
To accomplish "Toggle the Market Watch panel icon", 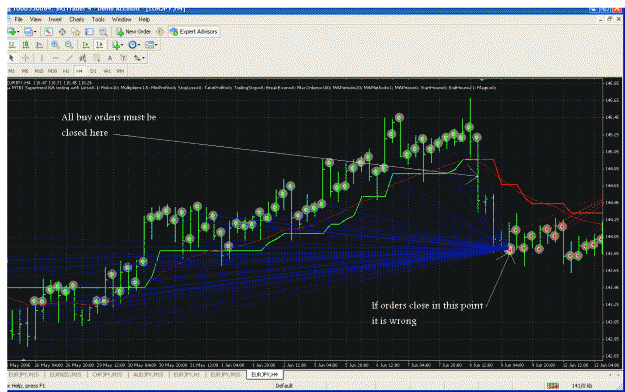I will point(48,32).
